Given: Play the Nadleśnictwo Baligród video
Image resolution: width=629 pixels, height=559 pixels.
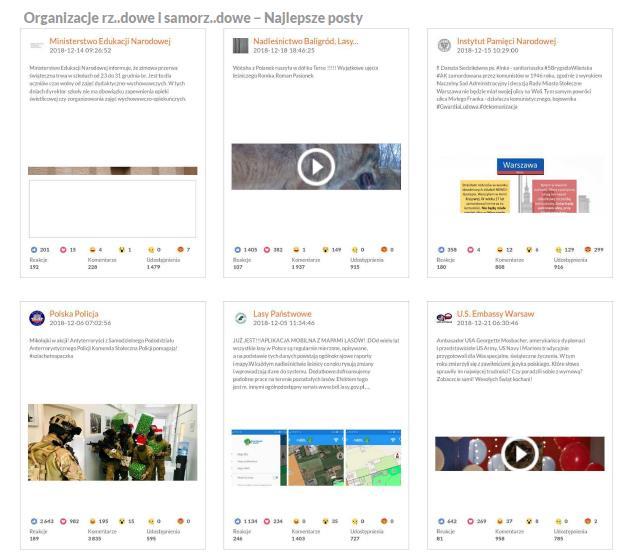Looking at the screenshot, I should pos(316,167).
